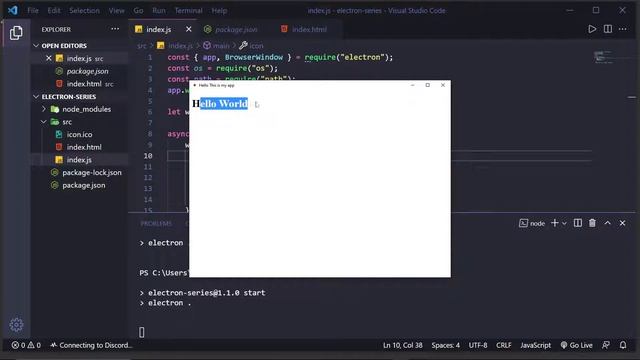This screenshot has height=360, width=640.
Task: Run the file with play icon
Action: click(592, 29)
